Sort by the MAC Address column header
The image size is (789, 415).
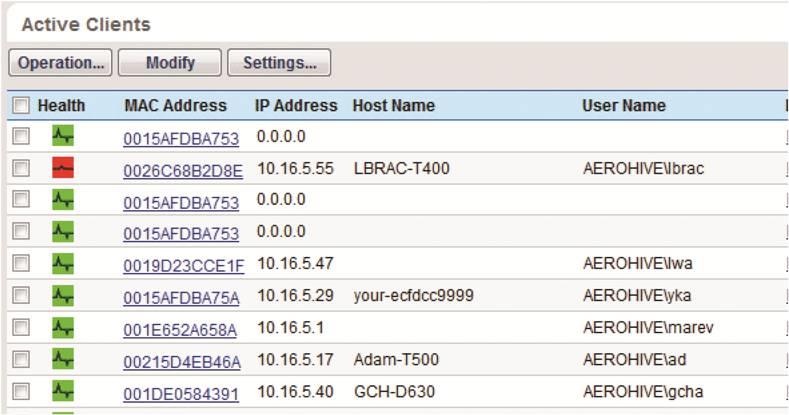pos(176,105)
